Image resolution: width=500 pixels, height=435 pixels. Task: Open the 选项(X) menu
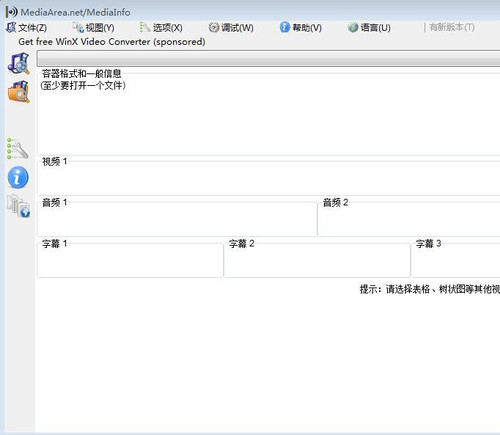(161, 28)
